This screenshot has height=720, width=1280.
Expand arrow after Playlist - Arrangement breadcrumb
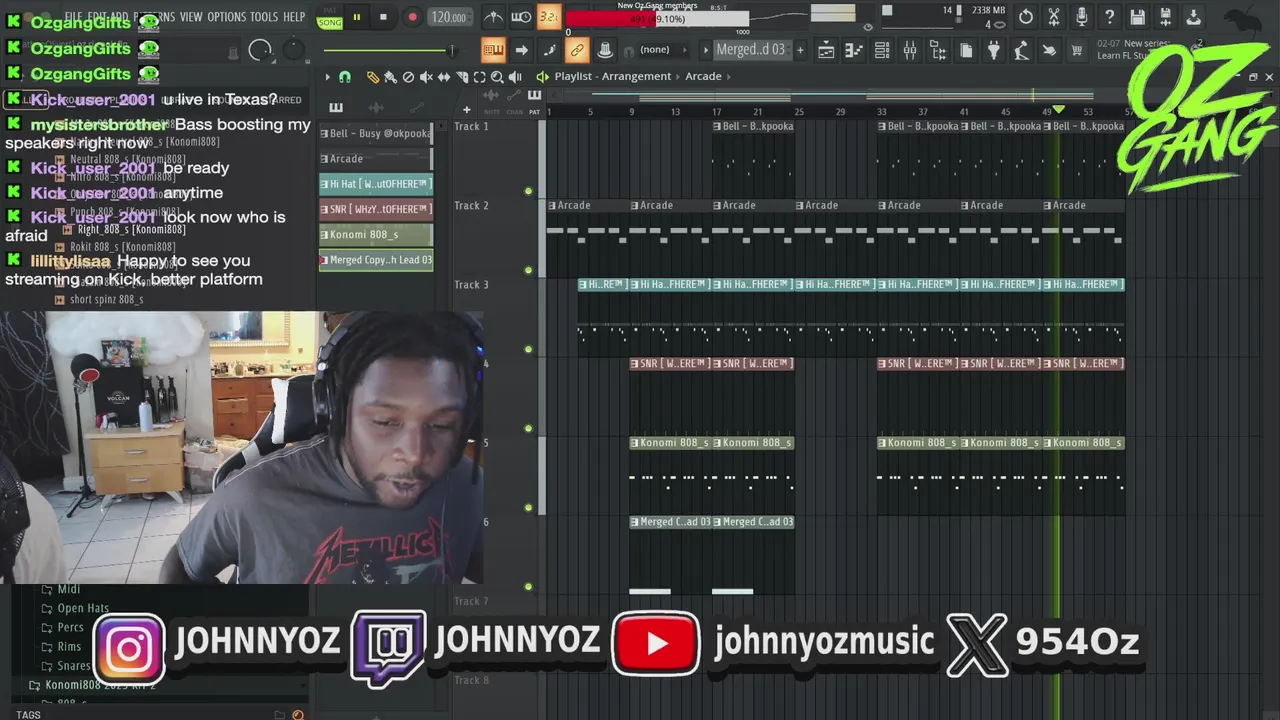pyautogui.click(x=678, y=77)
